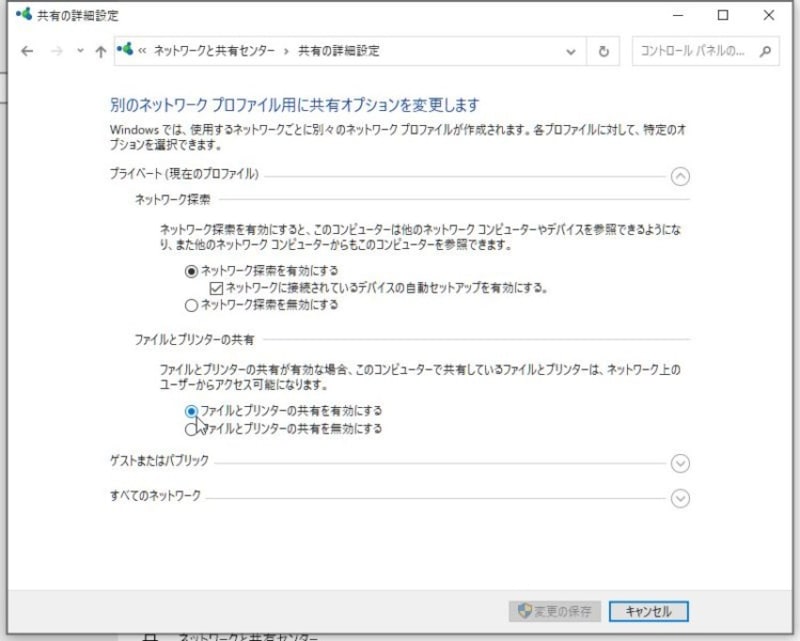This screenshot has height=641, width=800.
Task: Click the Network and Sharing Center icon in breadcrumb
Action: click(124, 51)
